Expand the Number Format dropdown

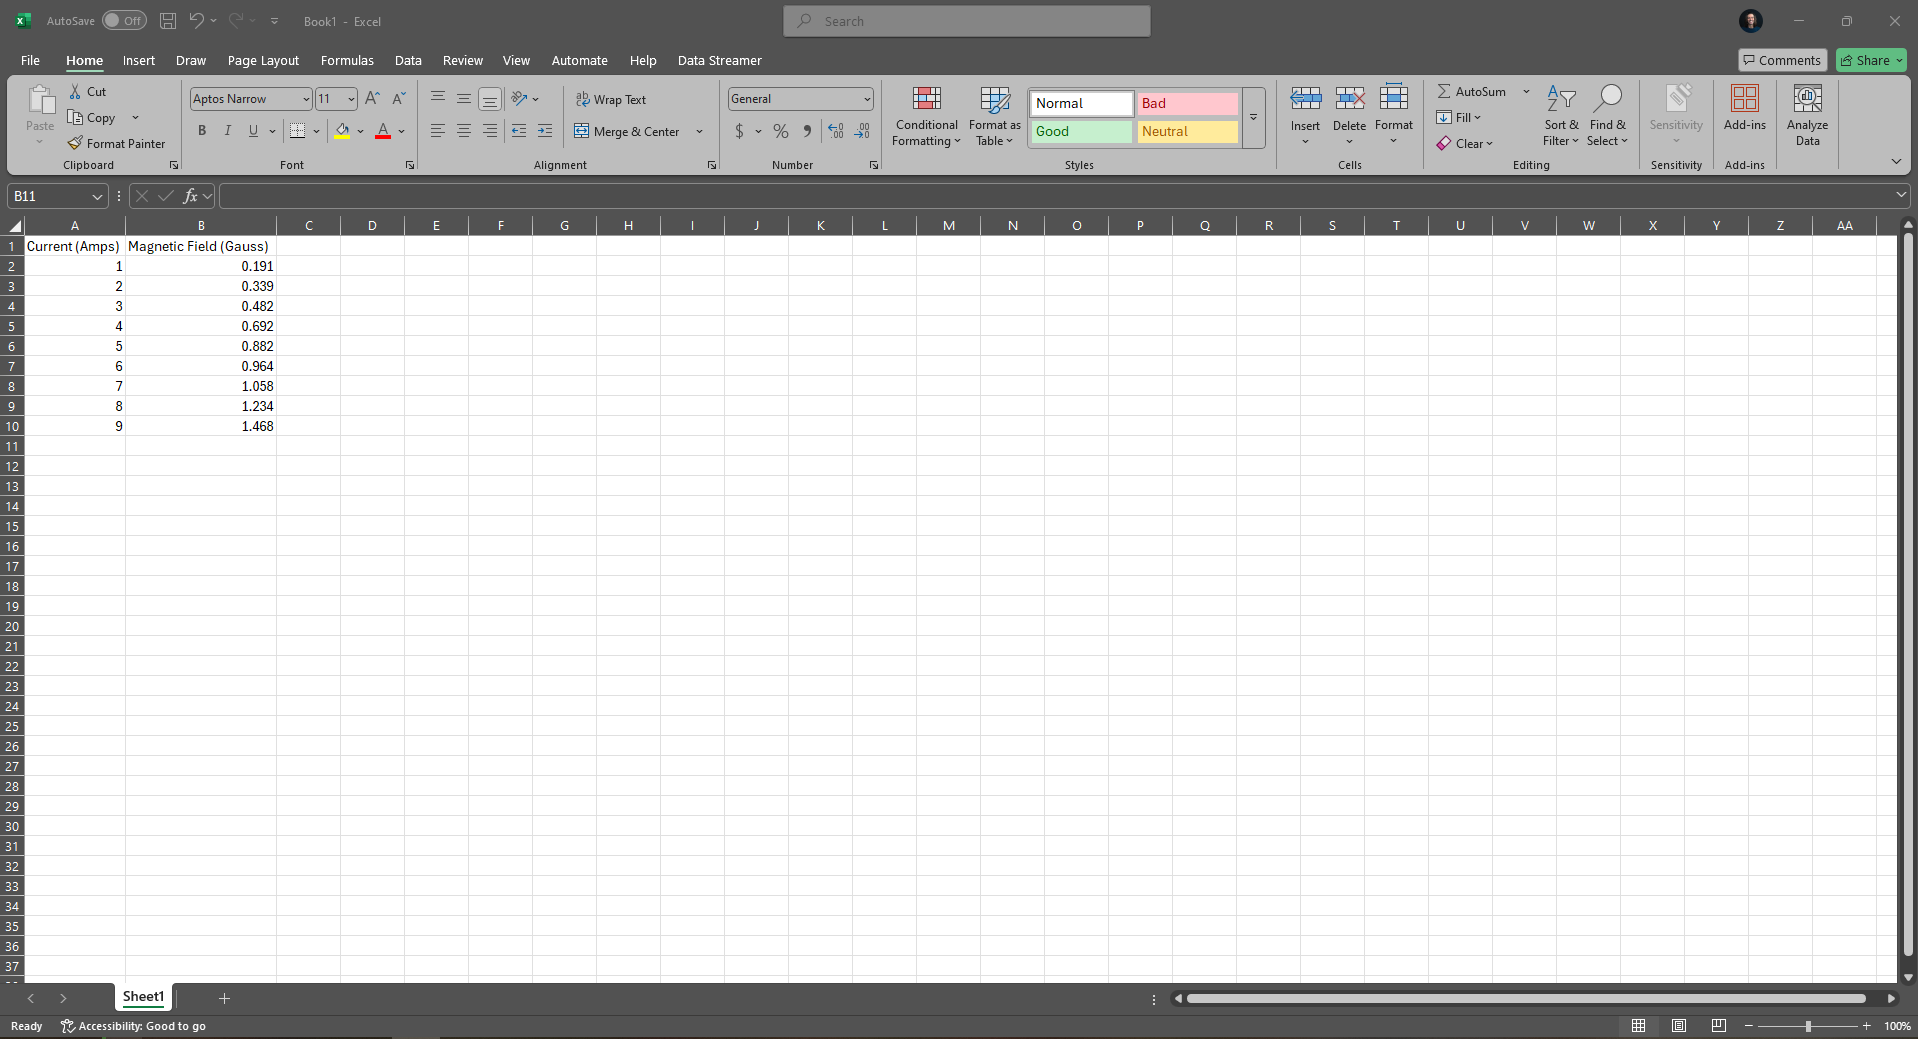click(x=866, y=98)
